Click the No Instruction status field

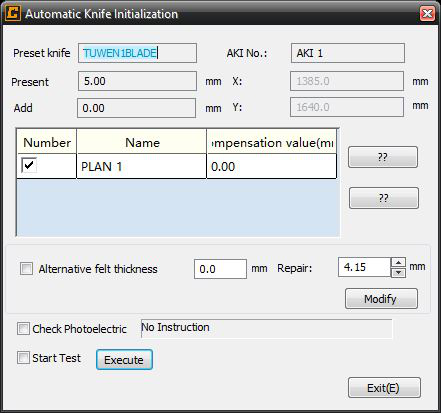267,328
